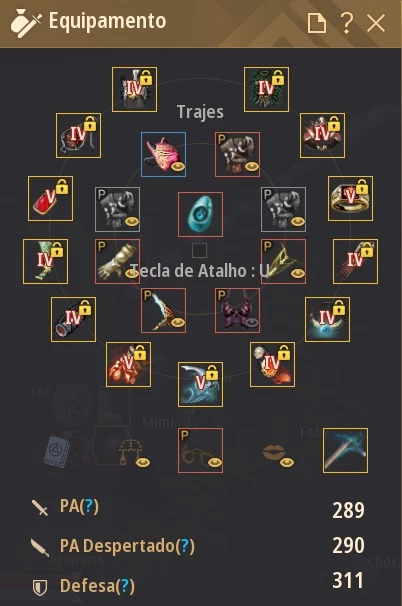Click the blue alchemy stone slot
Image resolution: width=402 pixels, height=606 pixels.
point(200,214)
